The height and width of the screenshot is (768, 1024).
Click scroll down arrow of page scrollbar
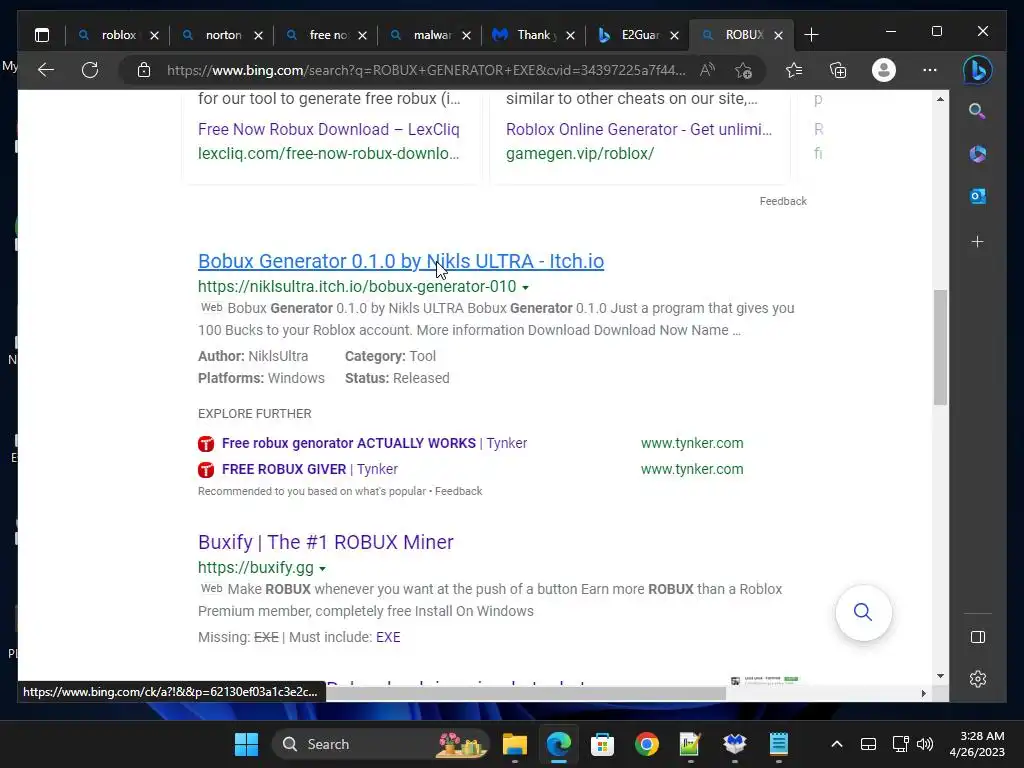coord(940,676)
